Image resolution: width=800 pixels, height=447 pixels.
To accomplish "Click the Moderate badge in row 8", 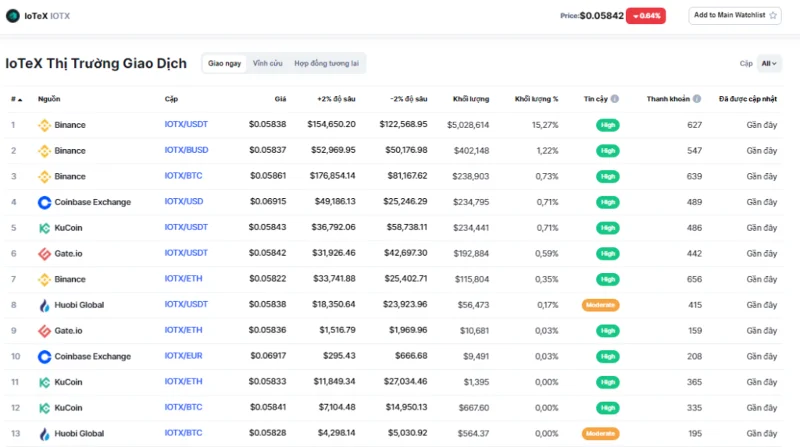I will tap(601, 305).
